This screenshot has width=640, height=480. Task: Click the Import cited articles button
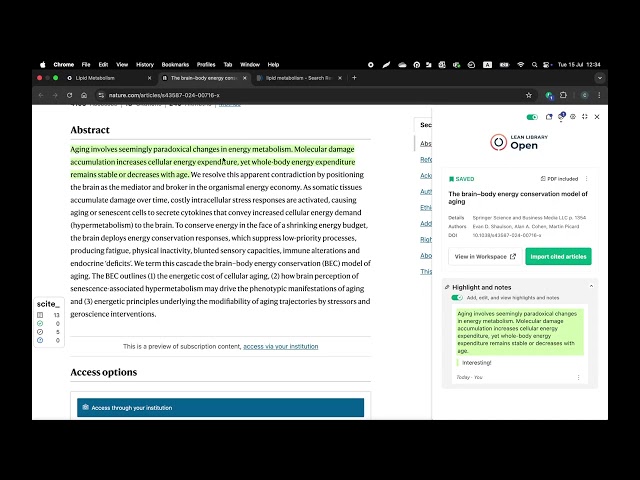(558, 256)
